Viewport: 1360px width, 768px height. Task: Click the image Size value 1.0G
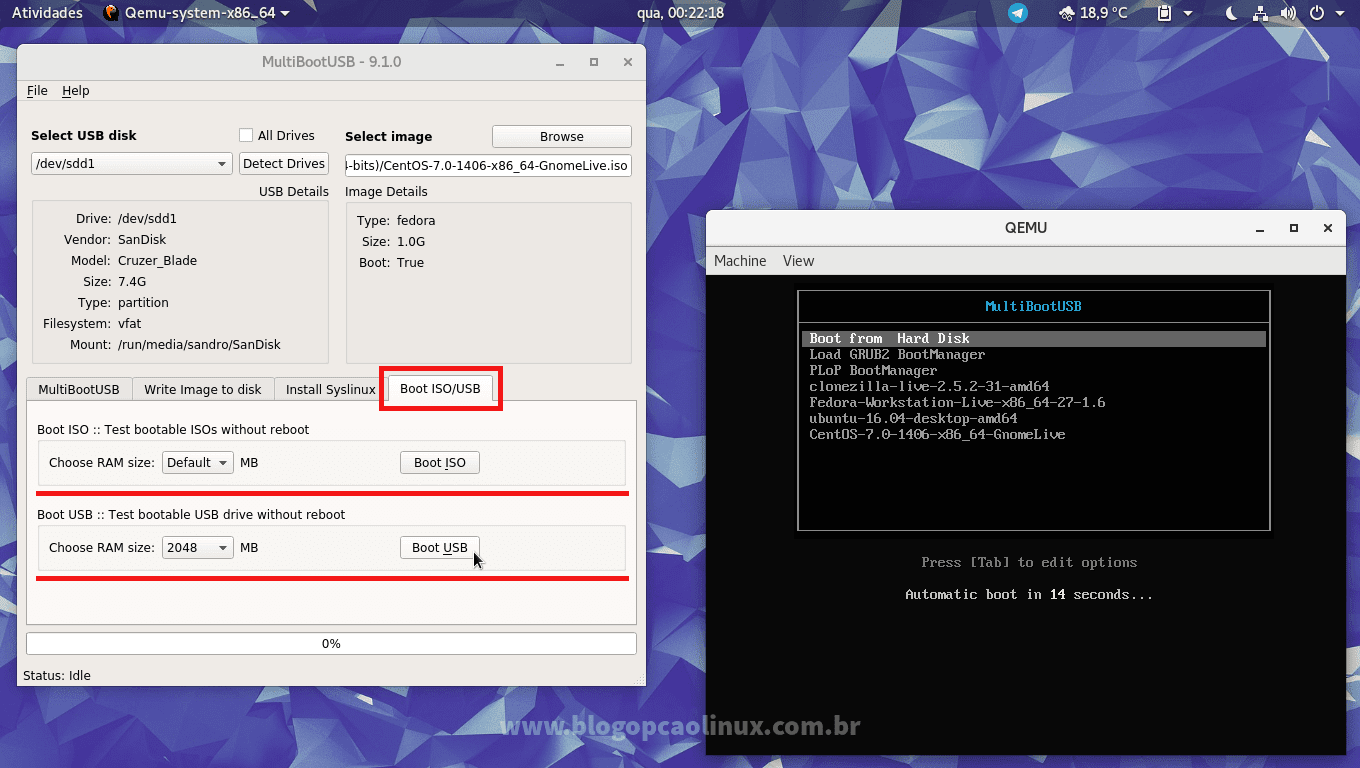click(411, 241)
